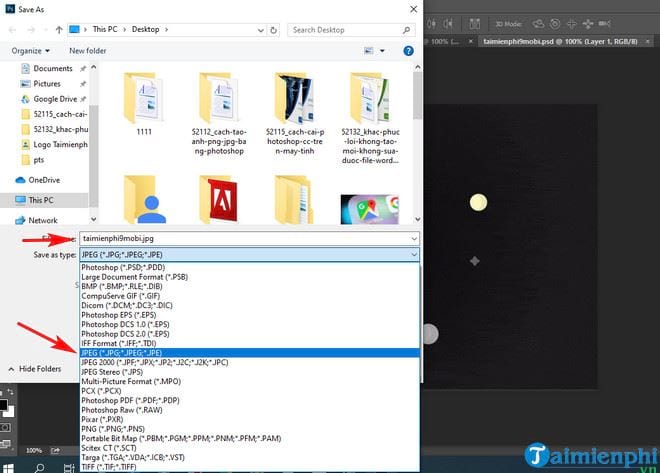Choose Dicom file format
This screenshot has height=473, width=660.
[x=250, y=306]
